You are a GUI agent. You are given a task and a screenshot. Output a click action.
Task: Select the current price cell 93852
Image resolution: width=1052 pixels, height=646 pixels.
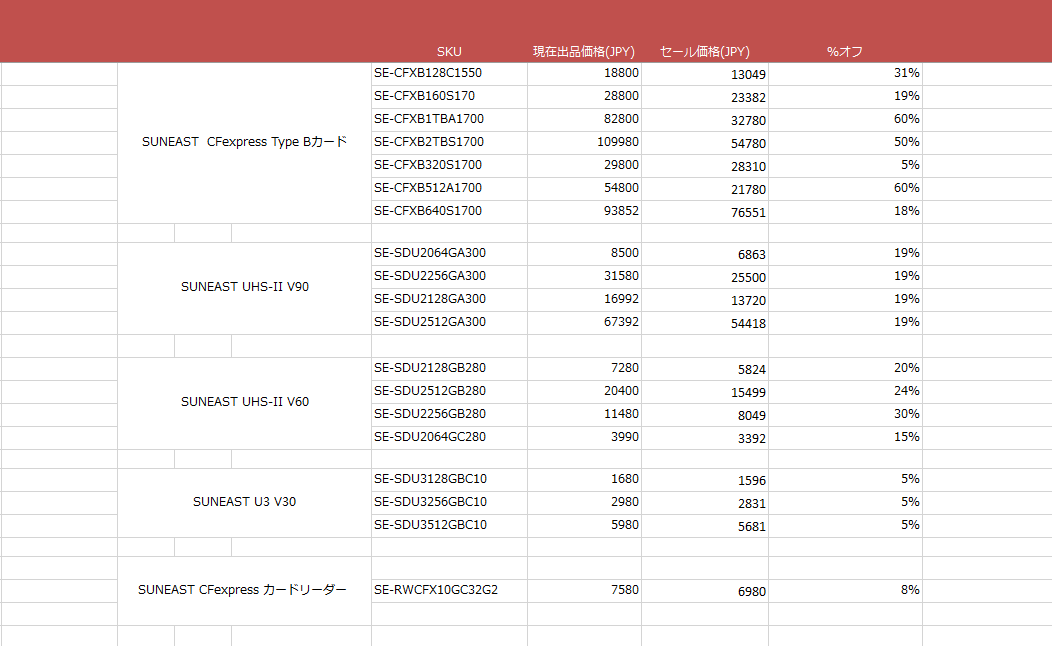(x=584, y=211)
